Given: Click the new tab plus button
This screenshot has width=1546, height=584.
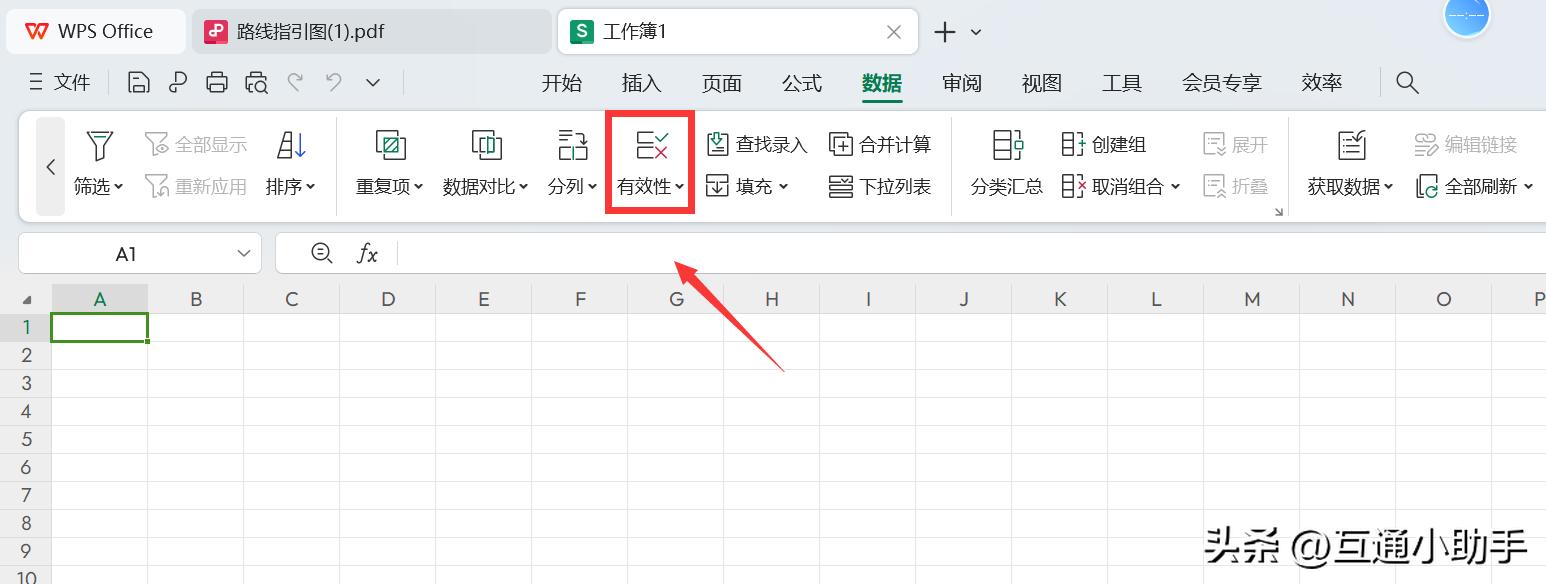Looking at the screenshot, I should pyautogui.click(x=944, y=32).
